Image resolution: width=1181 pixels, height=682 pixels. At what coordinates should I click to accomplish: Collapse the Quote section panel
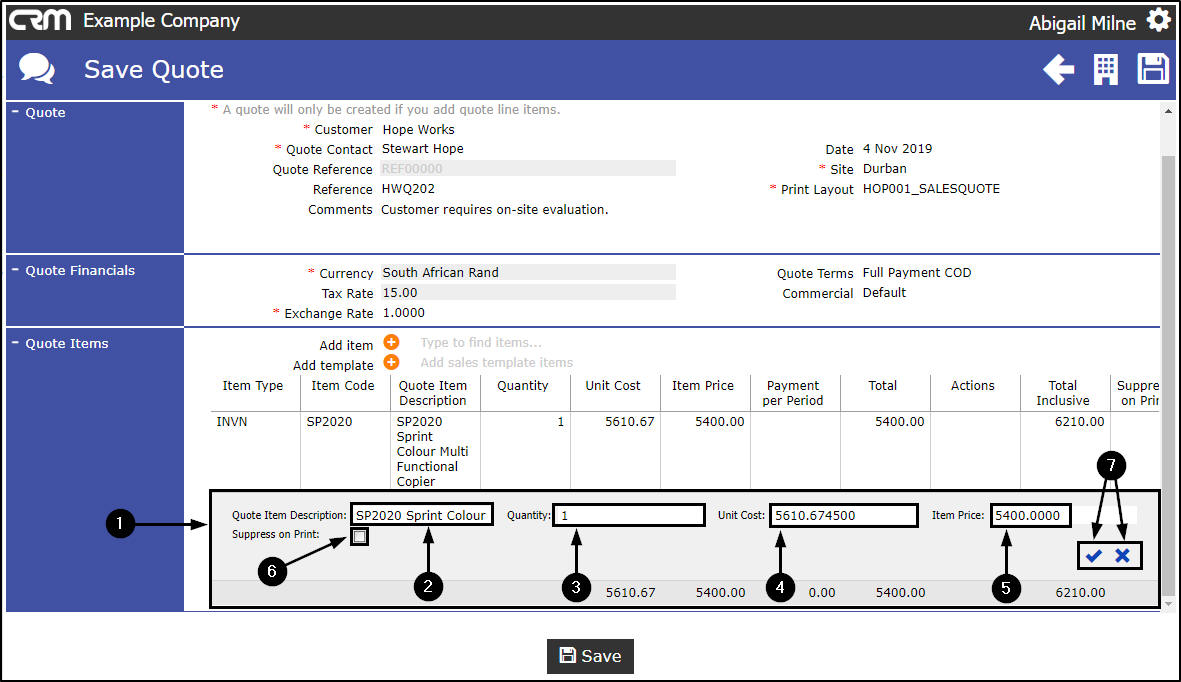click(38, 112)
